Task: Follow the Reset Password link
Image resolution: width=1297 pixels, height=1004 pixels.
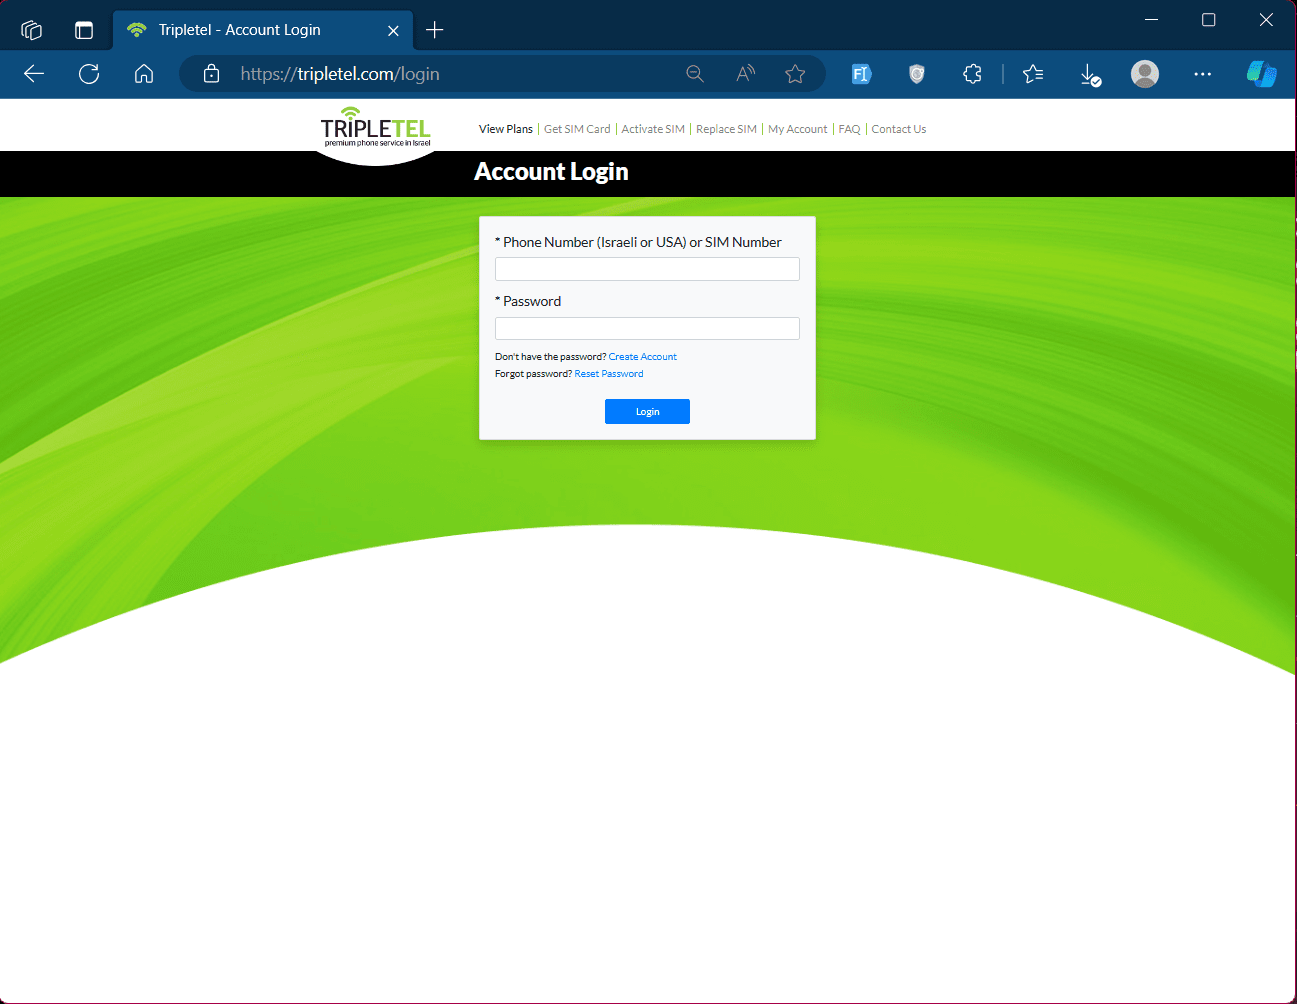Action: tap(609, 374)
